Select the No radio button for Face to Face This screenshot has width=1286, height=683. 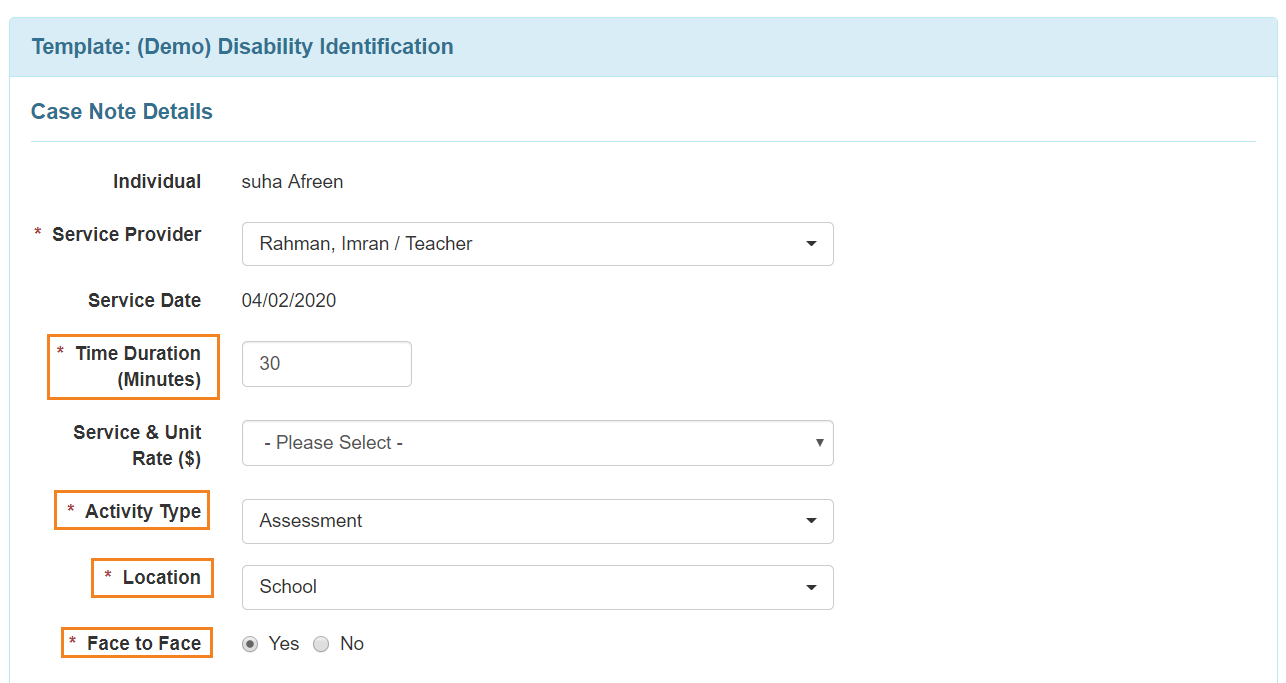[x=321, y=644]
